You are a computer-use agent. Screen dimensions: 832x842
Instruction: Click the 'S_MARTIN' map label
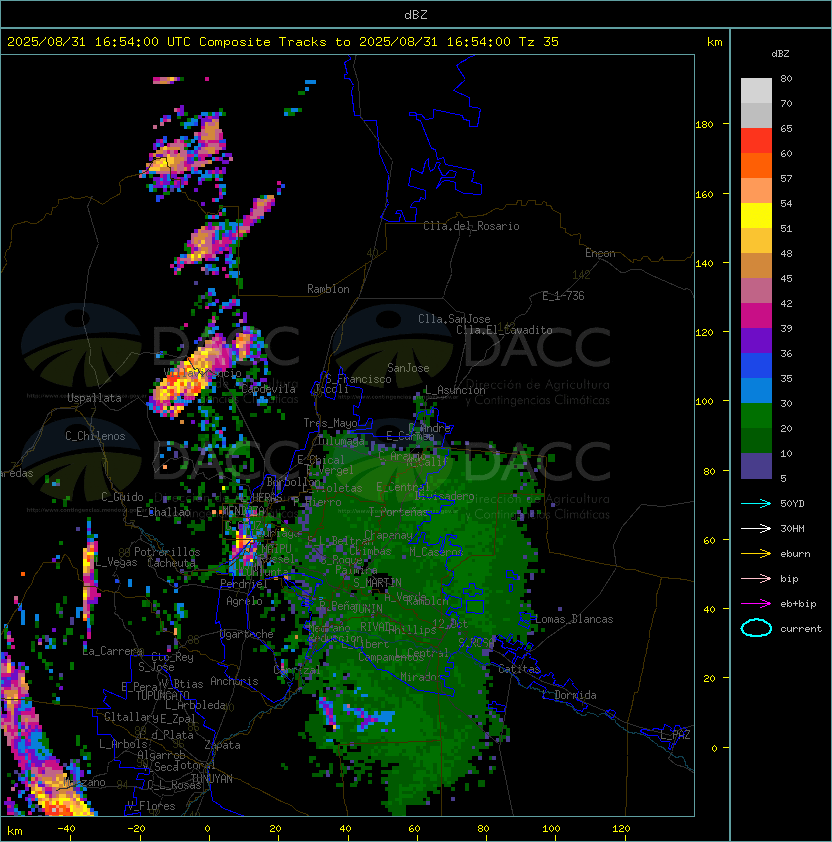(x=377, y=583)
